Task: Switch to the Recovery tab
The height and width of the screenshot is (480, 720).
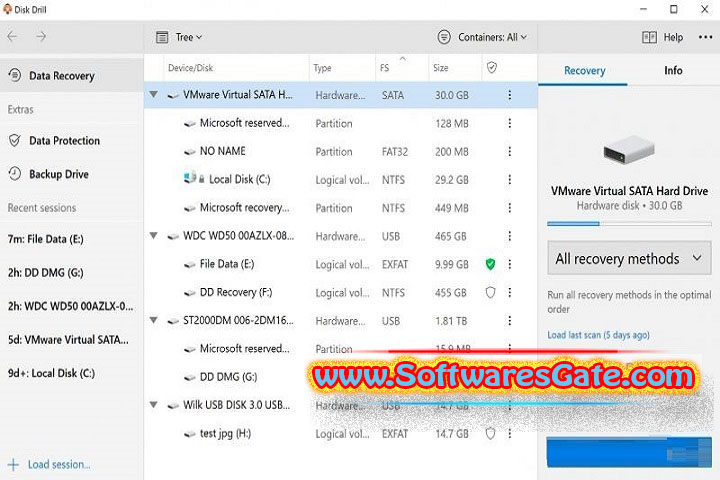Action: (584, 70)
